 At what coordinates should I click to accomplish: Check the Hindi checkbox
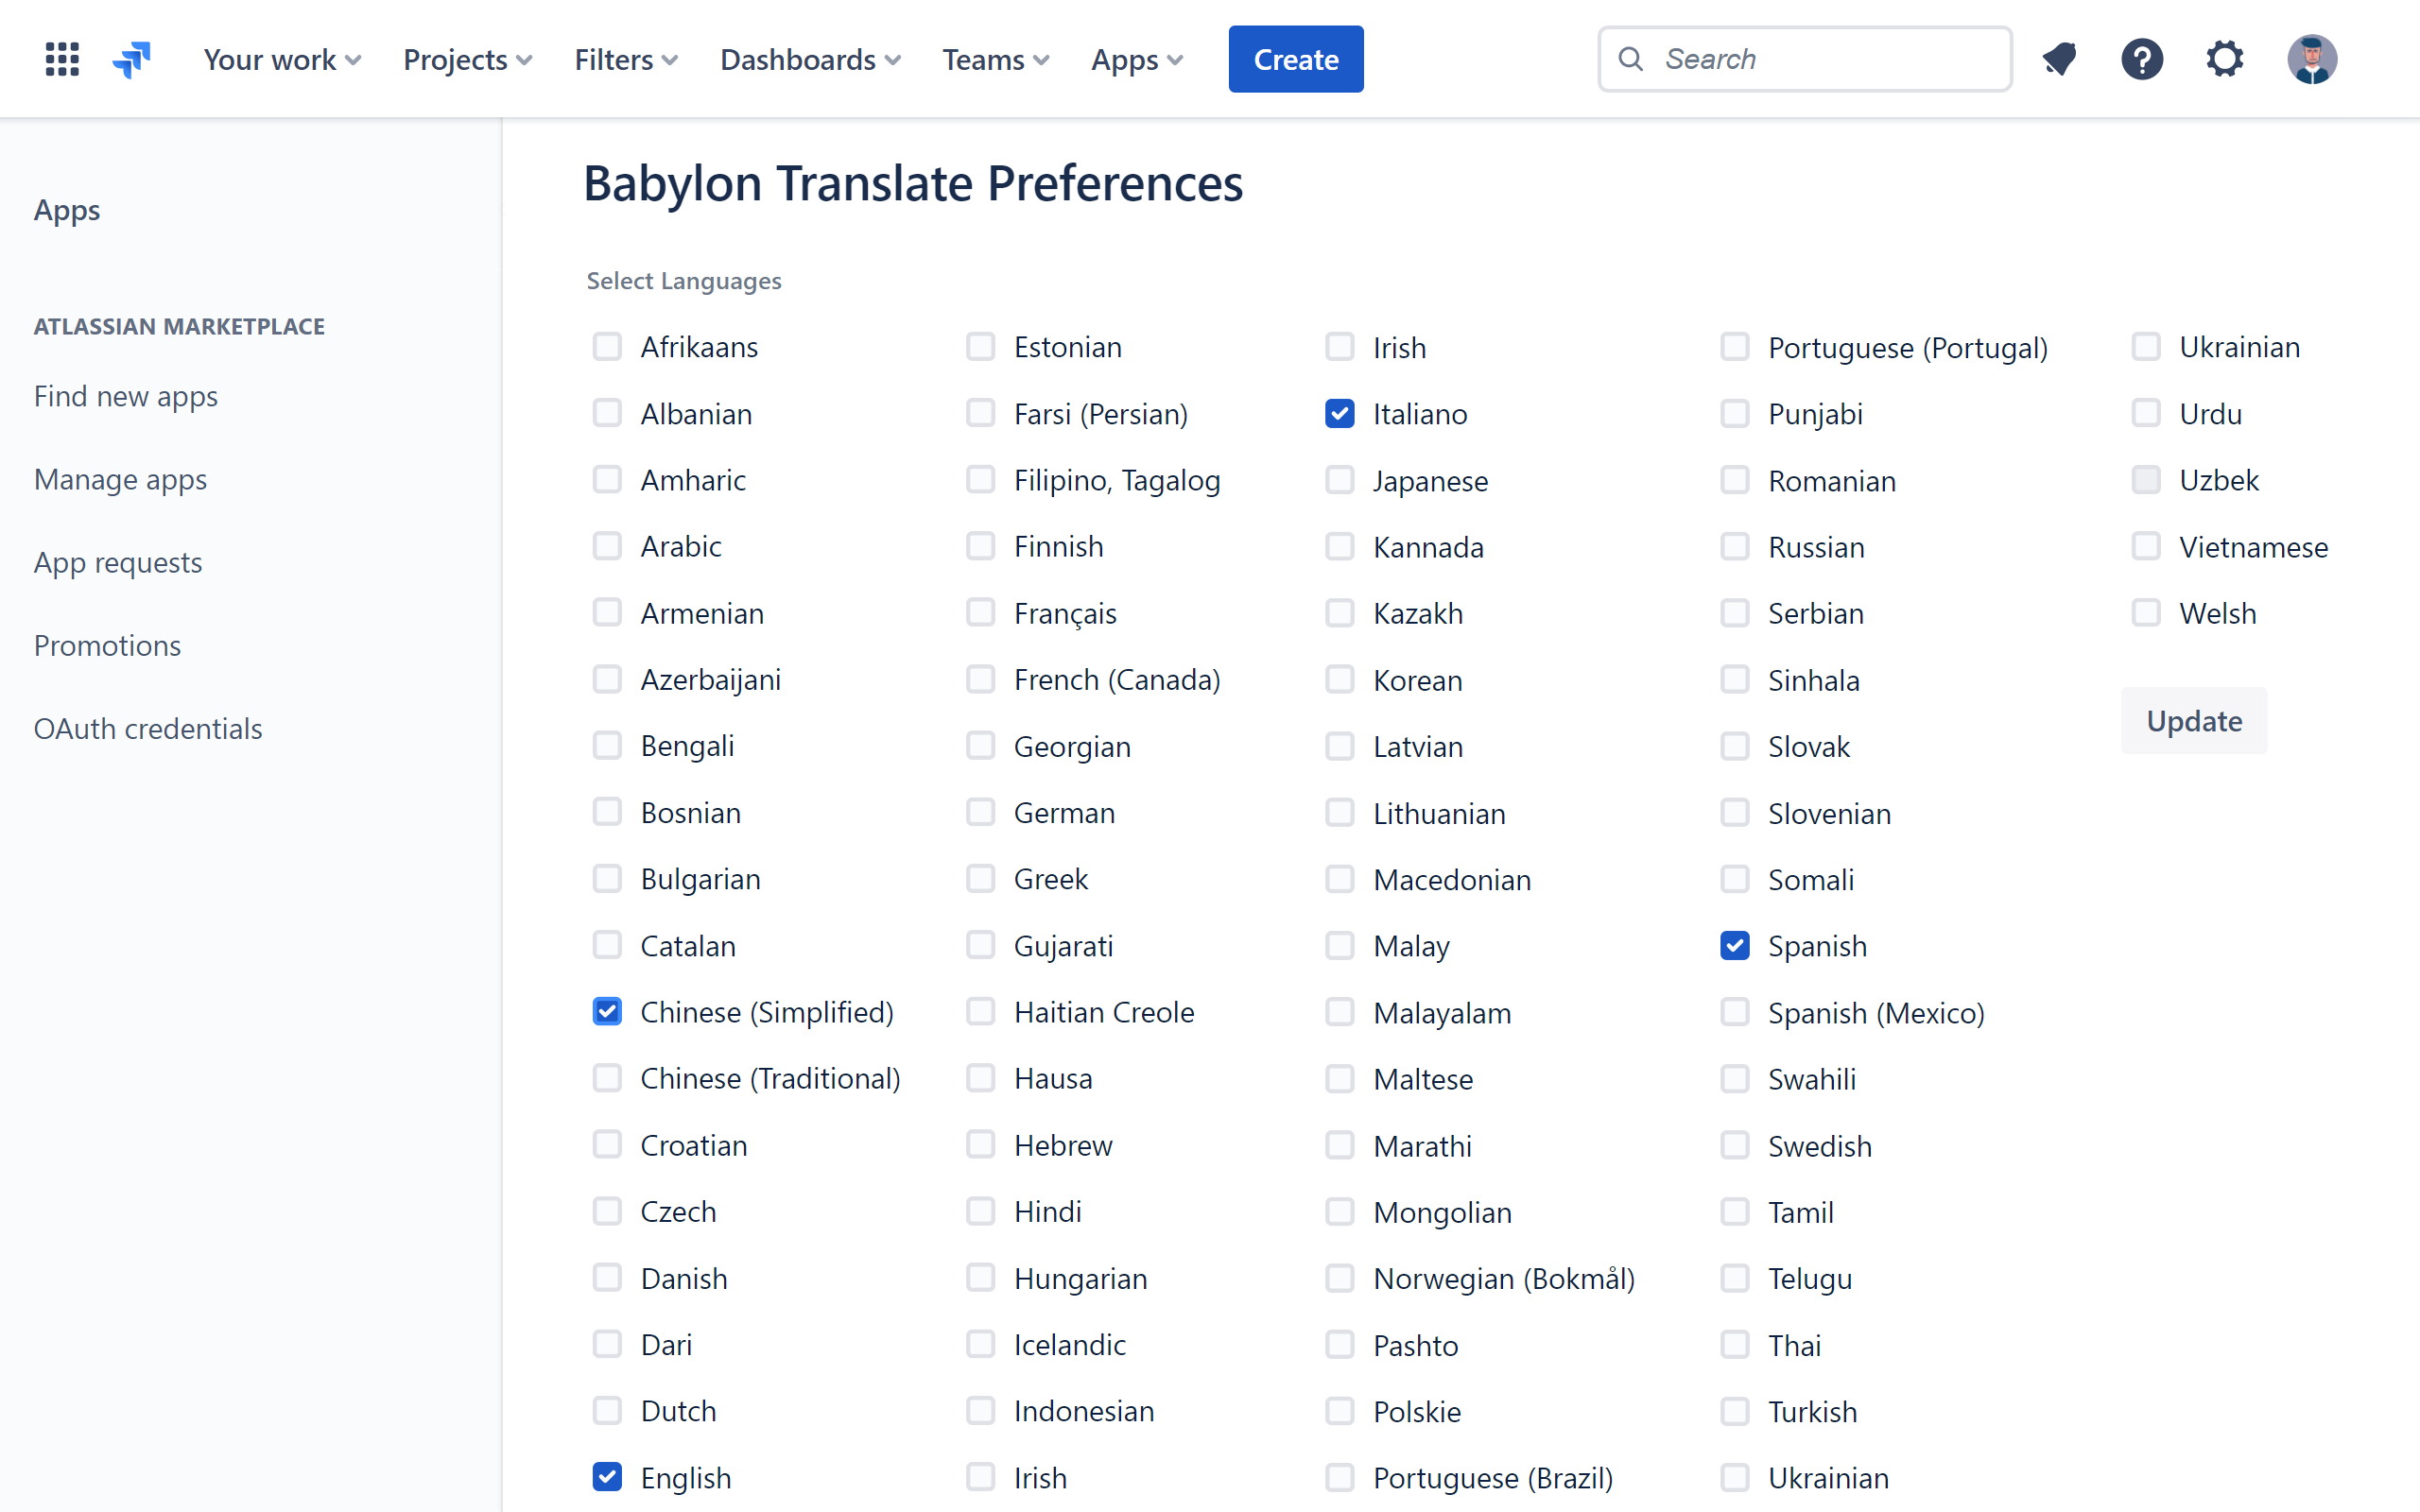(981, 1211)
